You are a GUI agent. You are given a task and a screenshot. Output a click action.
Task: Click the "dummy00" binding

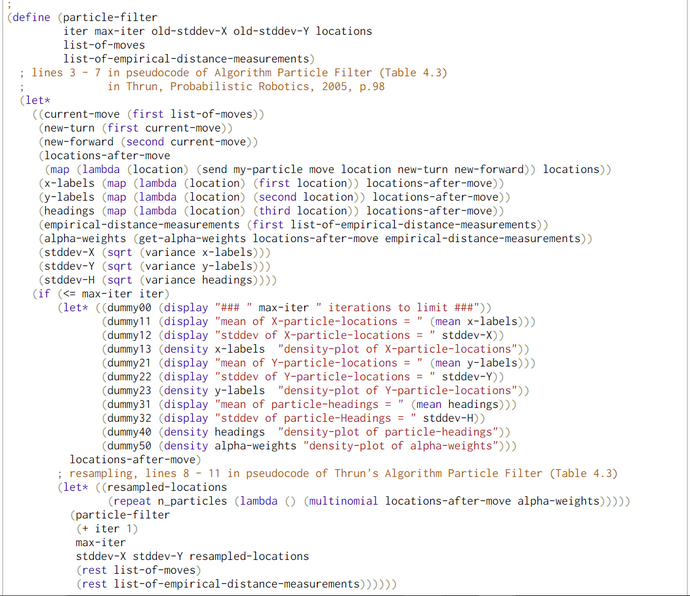click(129, 308)
